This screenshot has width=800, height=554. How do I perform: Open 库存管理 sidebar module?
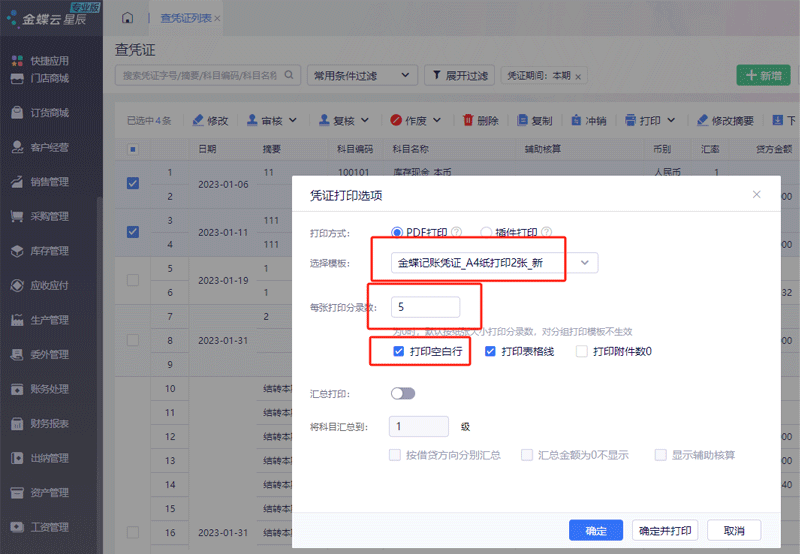pyautogui.click(x=40, y=251)
